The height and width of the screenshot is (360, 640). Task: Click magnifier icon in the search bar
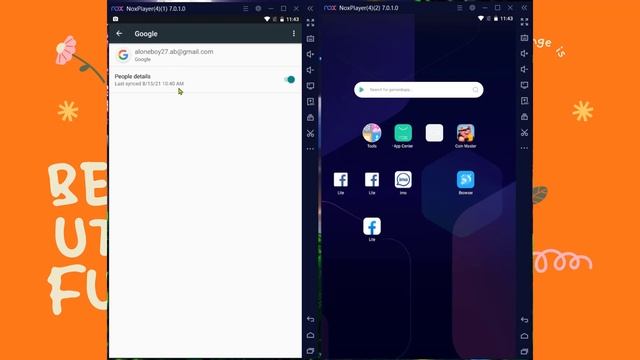pos(475,90)
